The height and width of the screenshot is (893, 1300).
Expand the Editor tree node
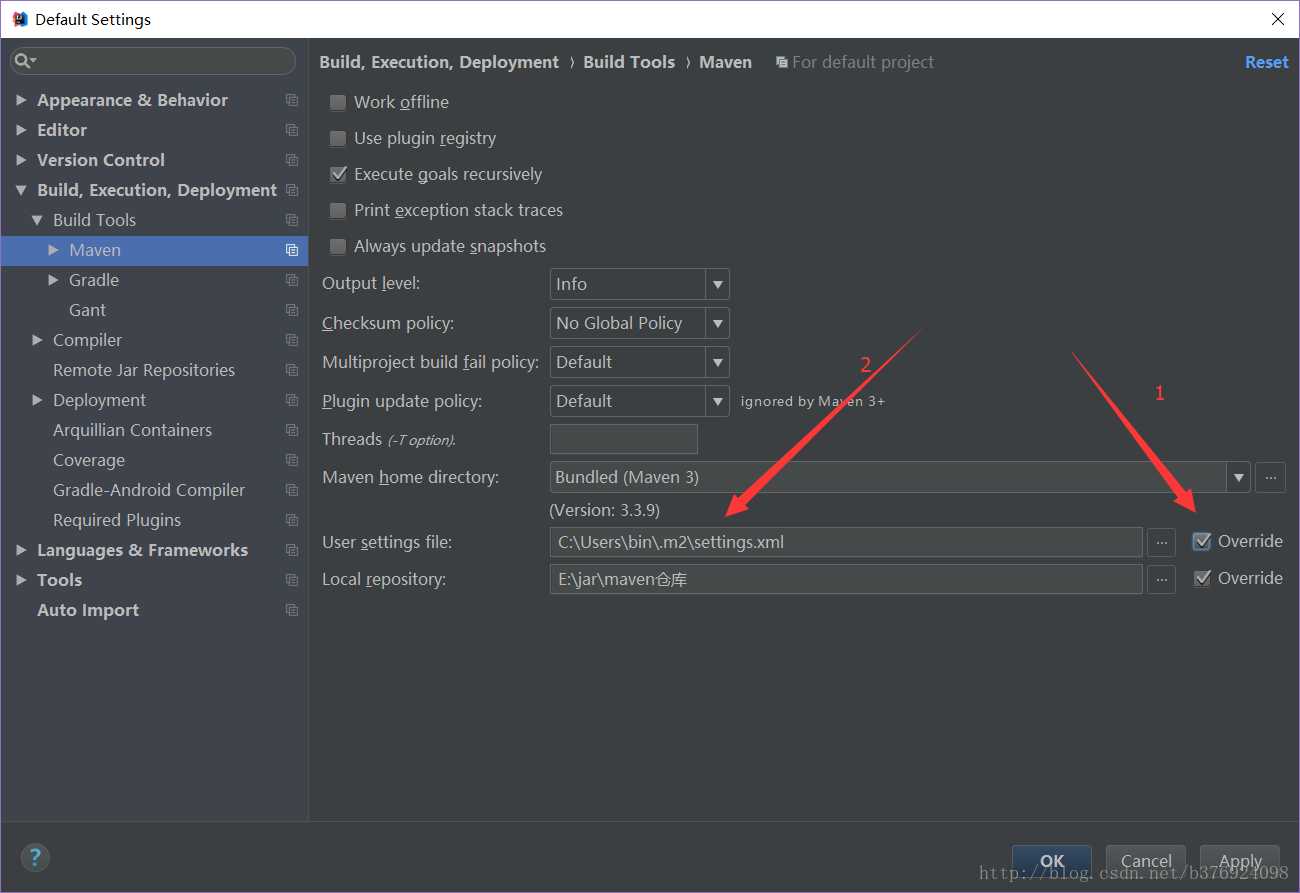click(x=21, y=130)
